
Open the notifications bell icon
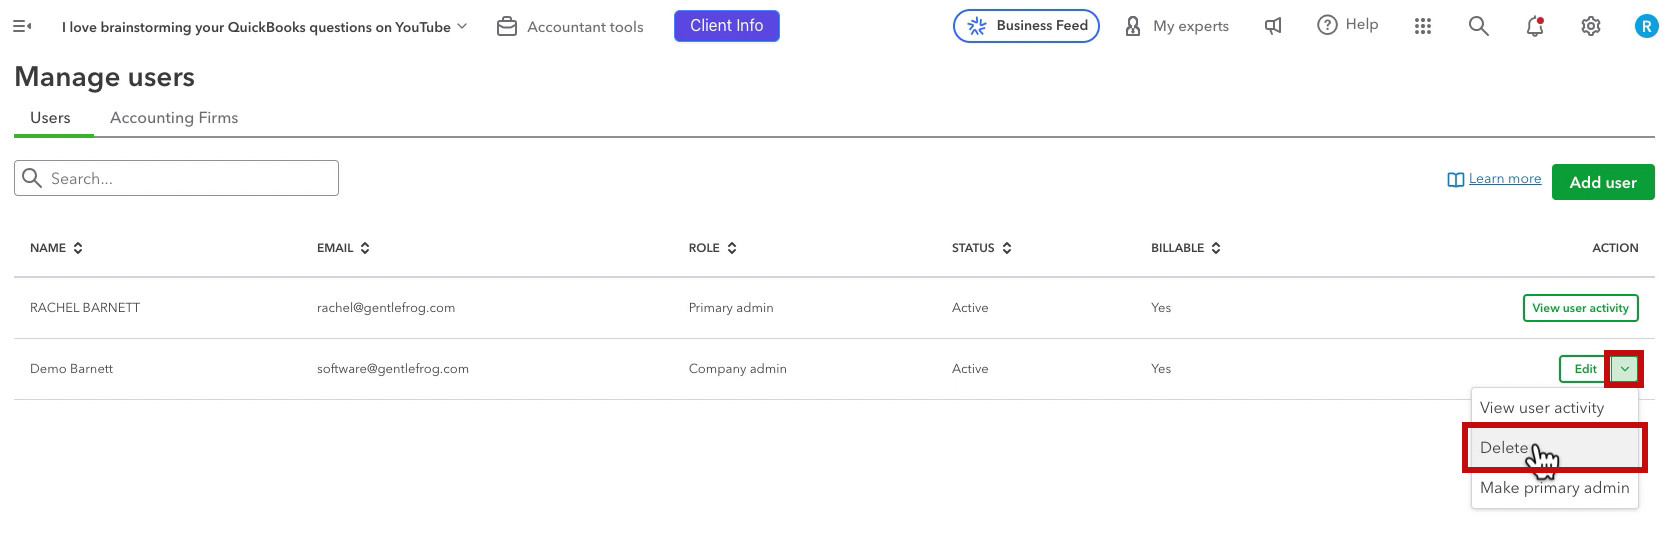click(1535, 26)
